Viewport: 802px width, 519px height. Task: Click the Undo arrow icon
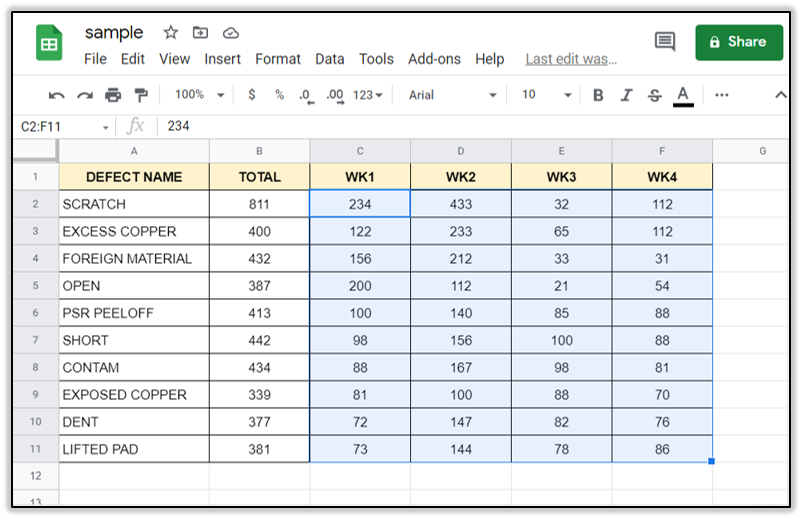coord(57,95)
